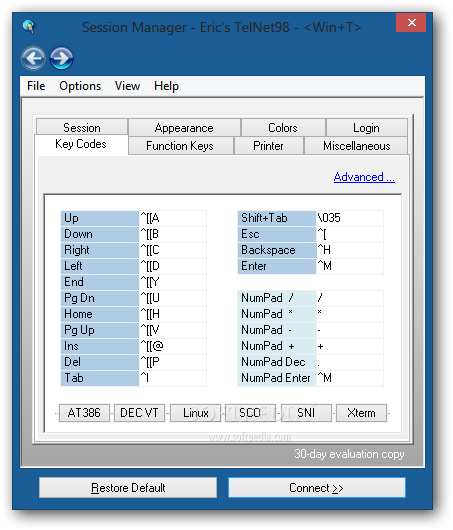Open the Advanced... link
This screenshot has height=530, width=453.
click(364, 177)
